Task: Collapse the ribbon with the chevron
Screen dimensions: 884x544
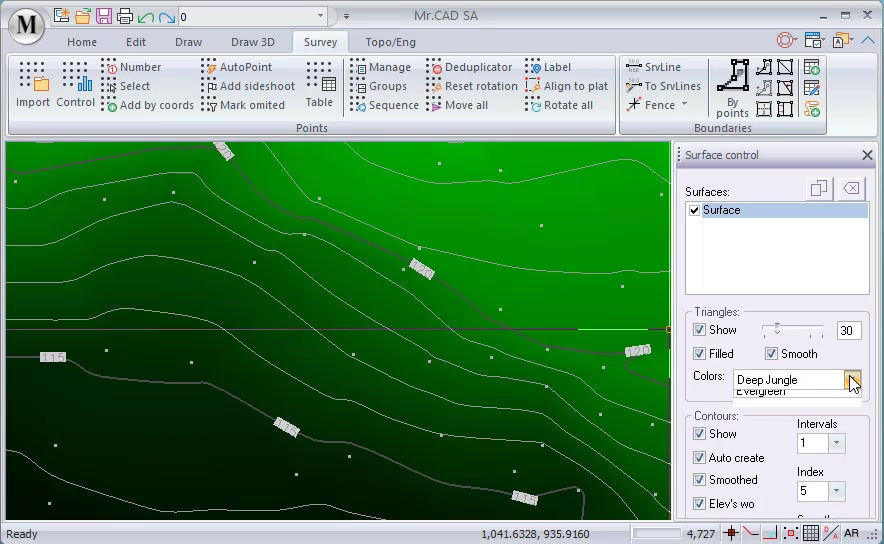Action: tap(868, 41)
